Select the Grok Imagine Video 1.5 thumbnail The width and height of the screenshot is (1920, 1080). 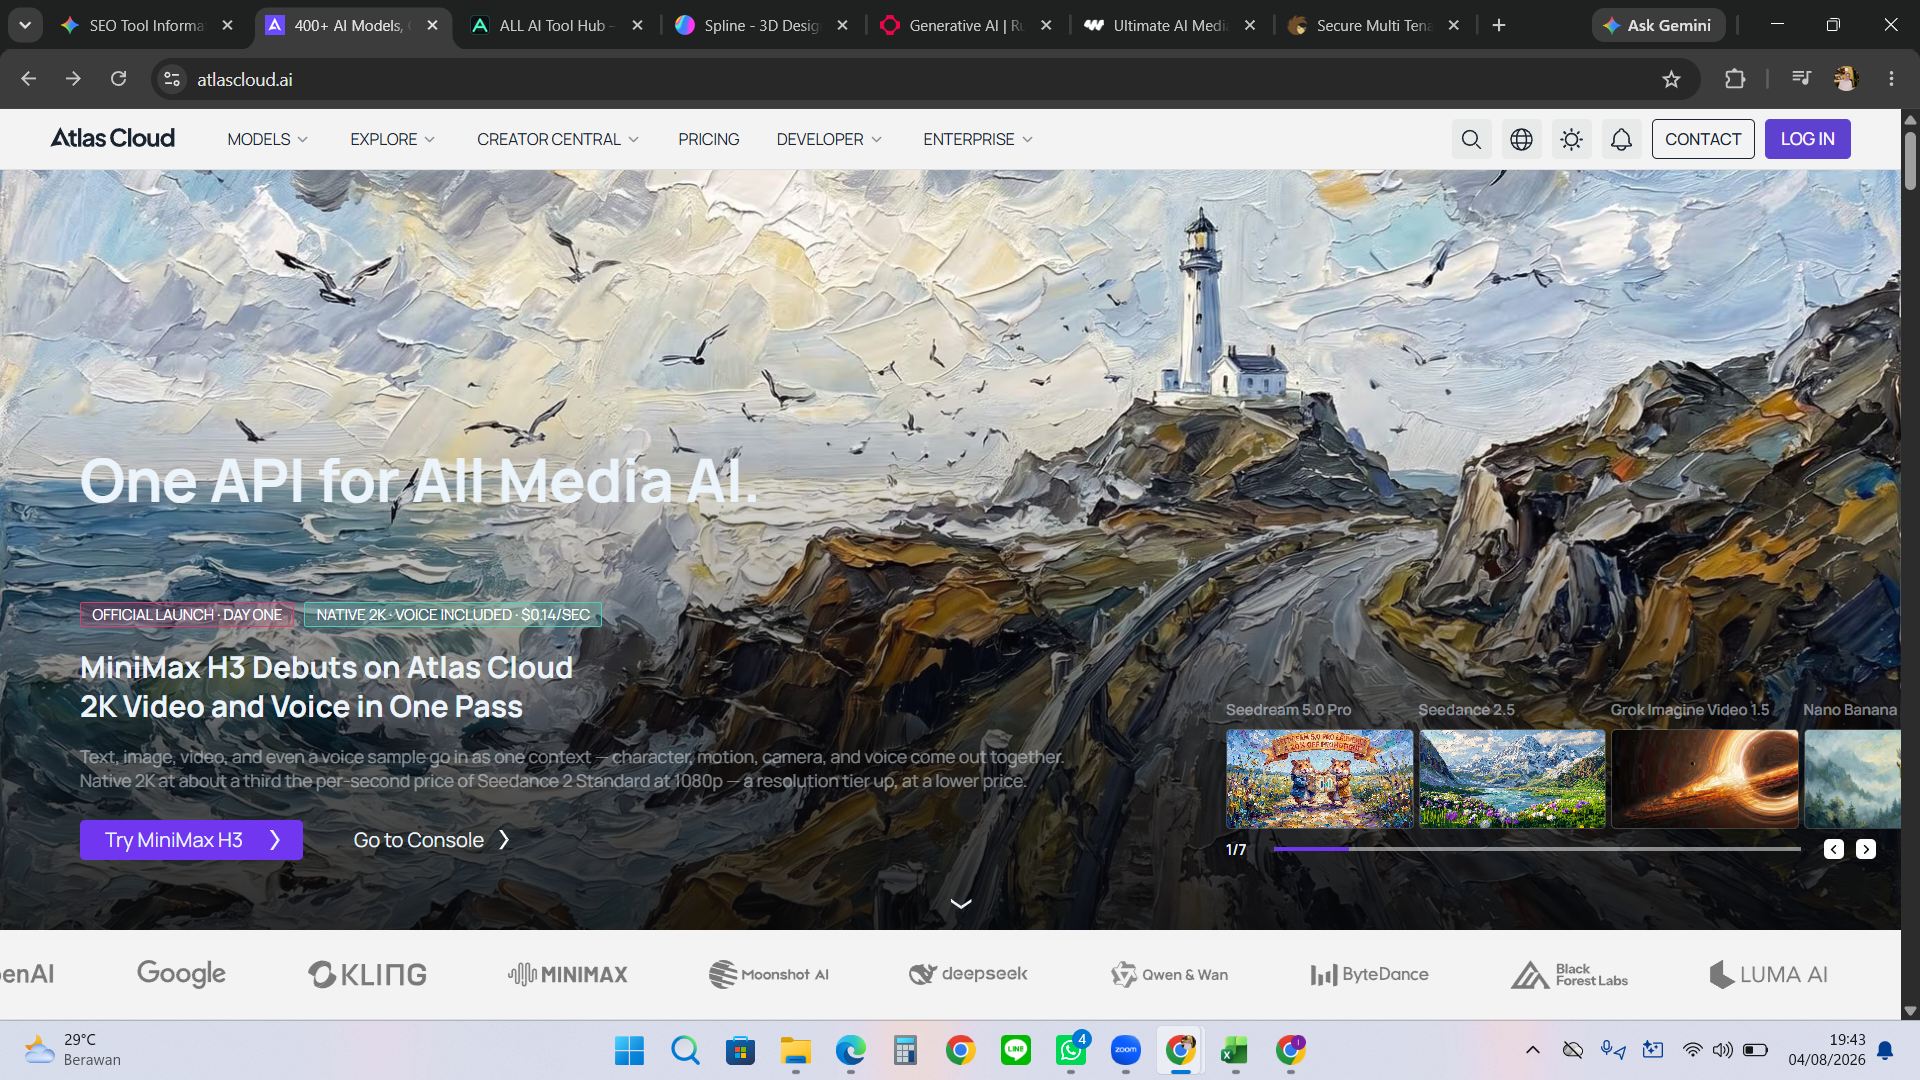pos(1705,778)
